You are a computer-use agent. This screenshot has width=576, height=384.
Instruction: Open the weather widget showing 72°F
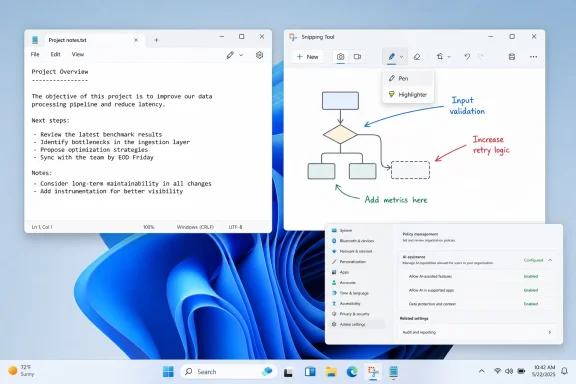click(x=21, y=371)
